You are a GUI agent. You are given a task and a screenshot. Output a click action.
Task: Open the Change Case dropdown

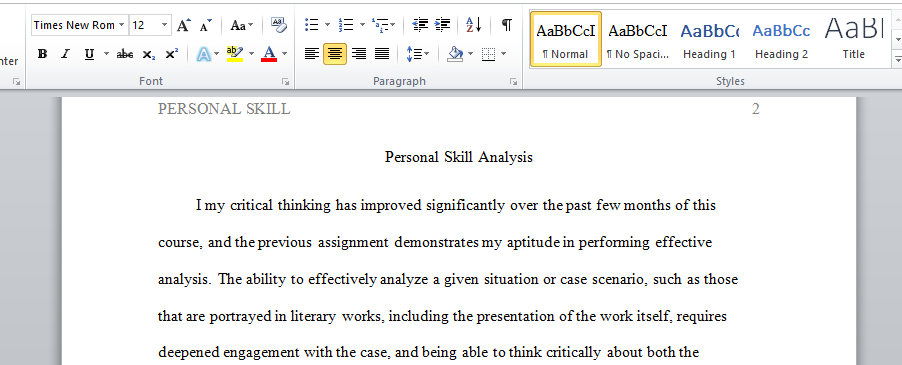[242, 25]
